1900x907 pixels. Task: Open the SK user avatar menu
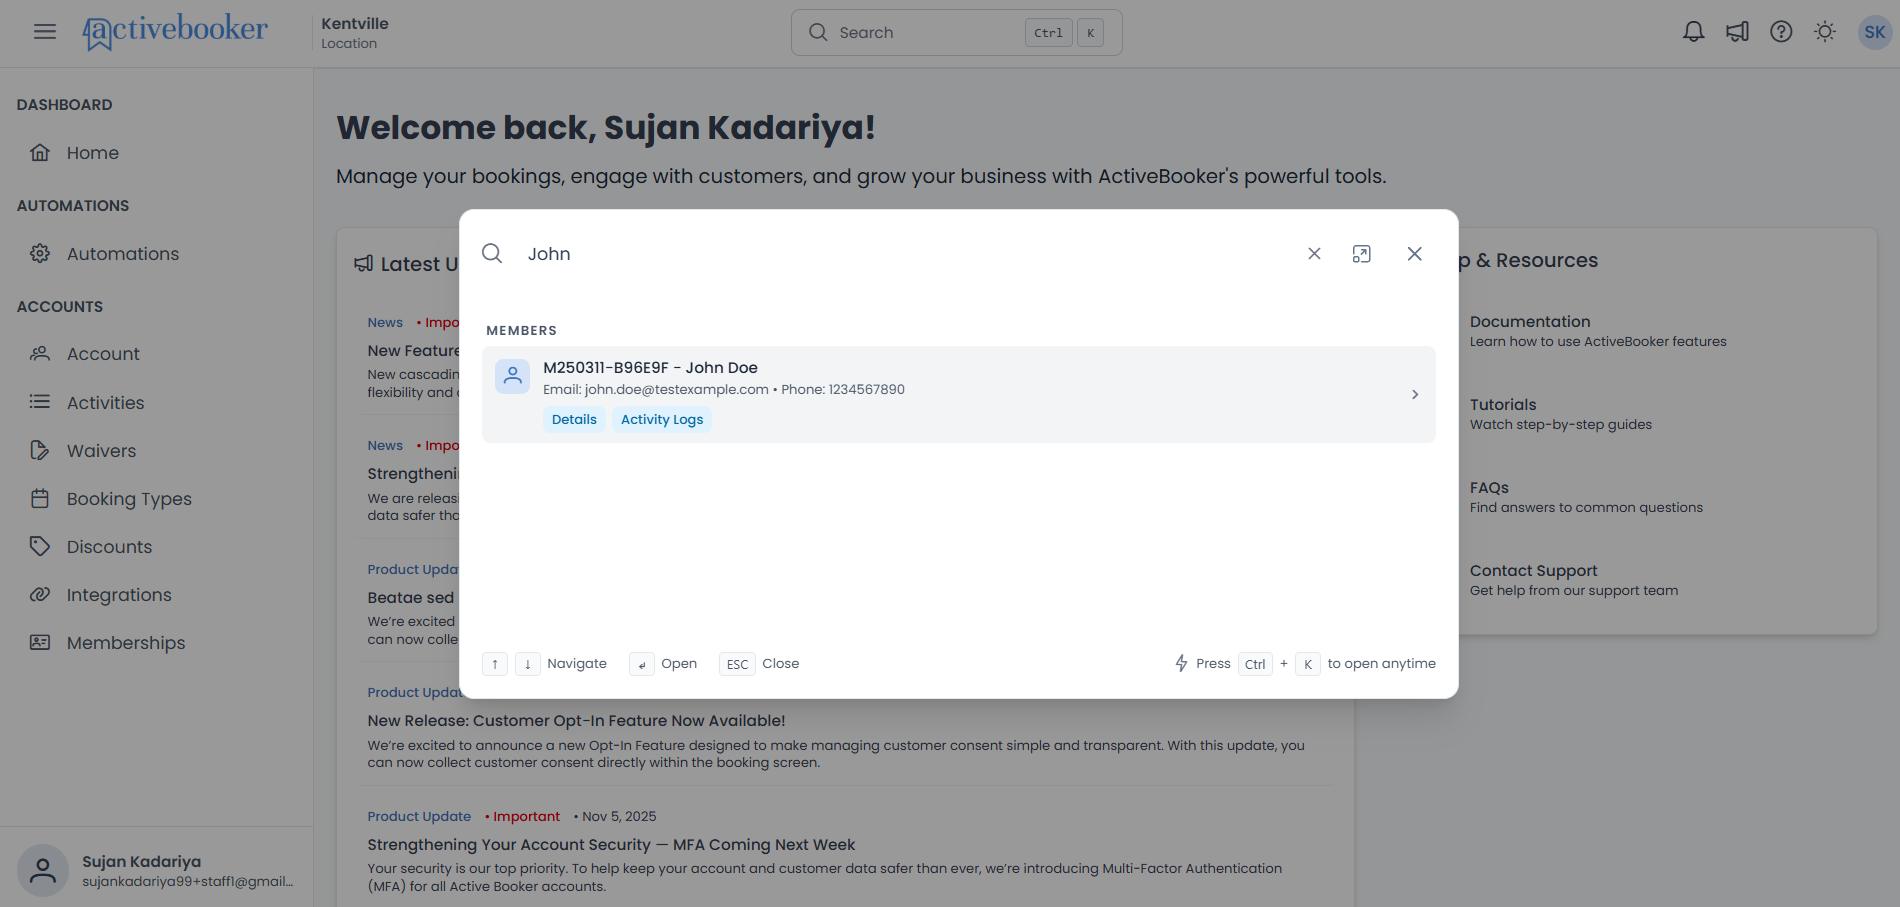(1875, 32)
